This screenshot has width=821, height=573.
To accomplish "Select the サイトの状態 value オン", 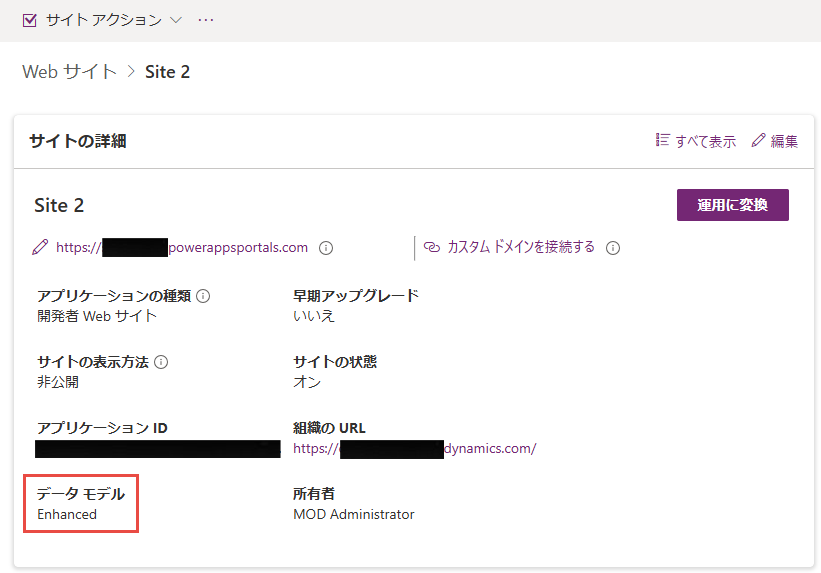I will click(x=307, y=382).
